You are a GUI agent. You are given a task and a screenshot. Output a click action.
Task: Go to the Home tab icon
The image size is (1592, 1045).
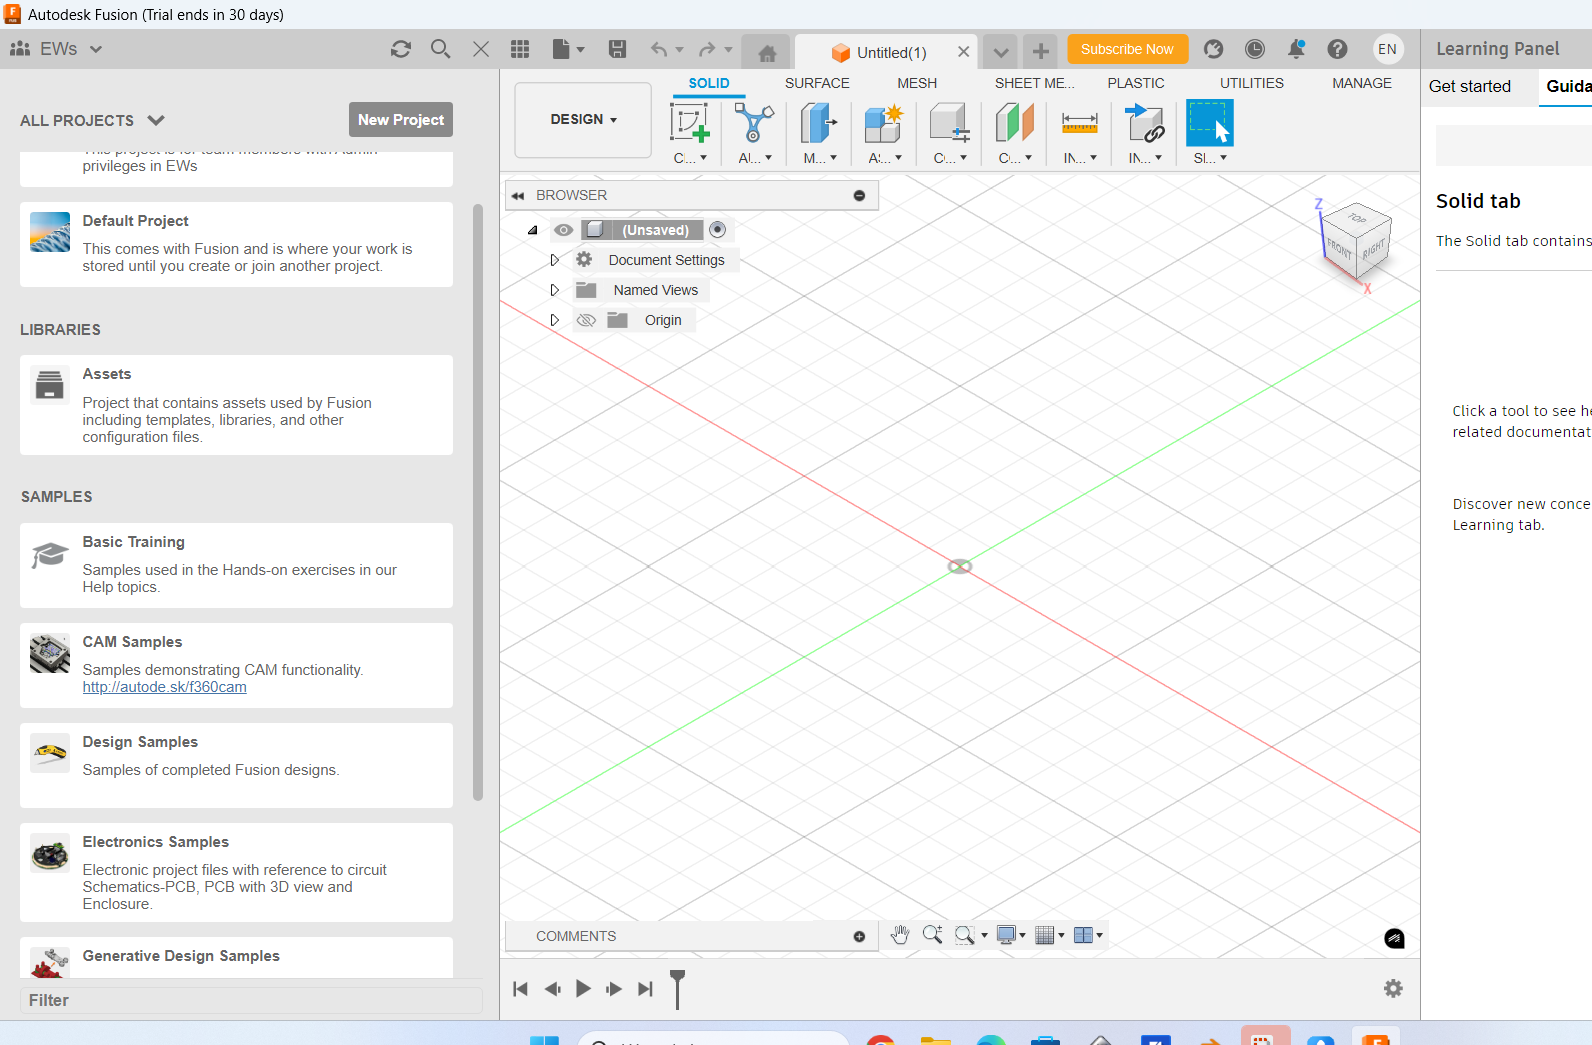[x=767, y=53]
